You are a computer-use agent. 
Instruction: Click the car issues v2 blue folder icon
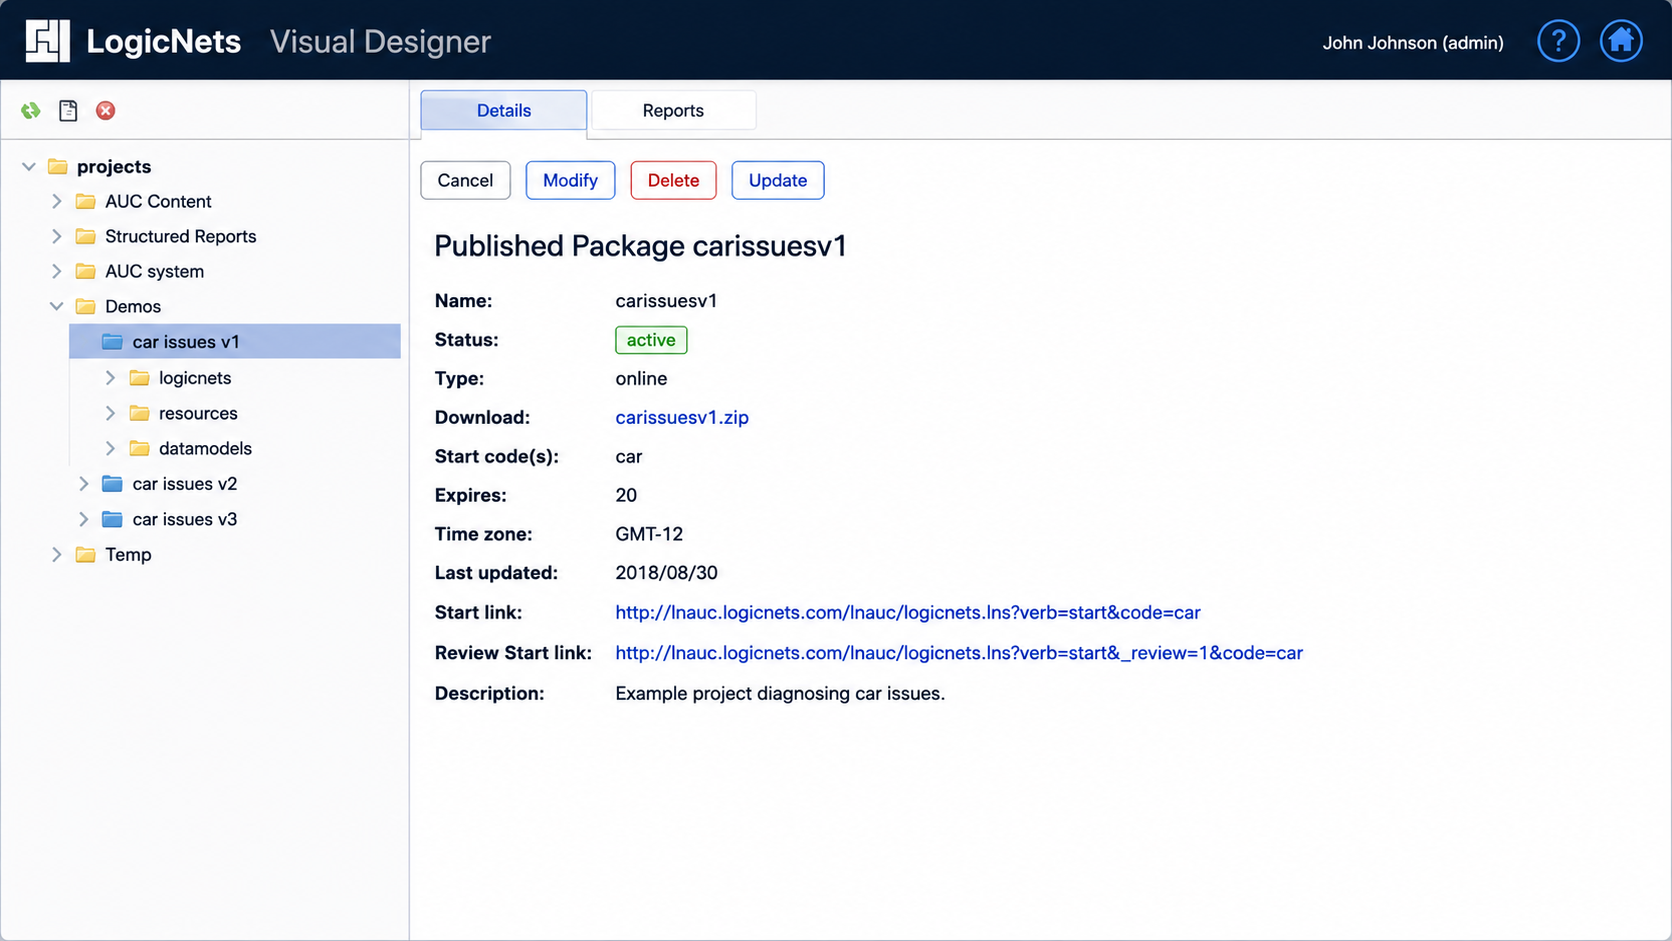113,484
